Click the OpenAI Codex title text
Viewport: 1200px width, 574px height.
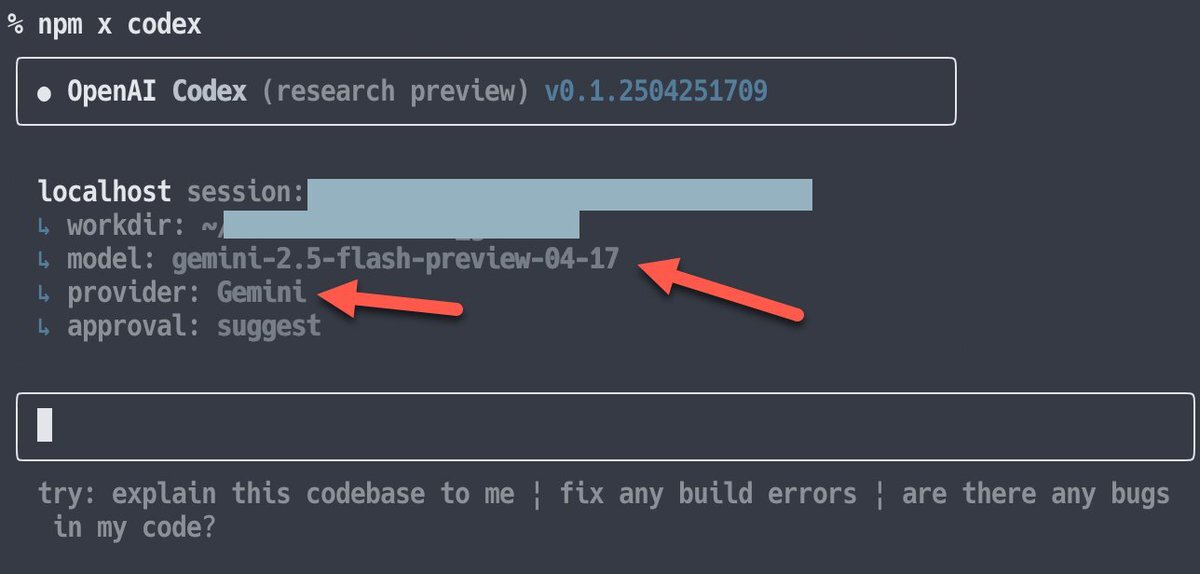pos(157,92)
